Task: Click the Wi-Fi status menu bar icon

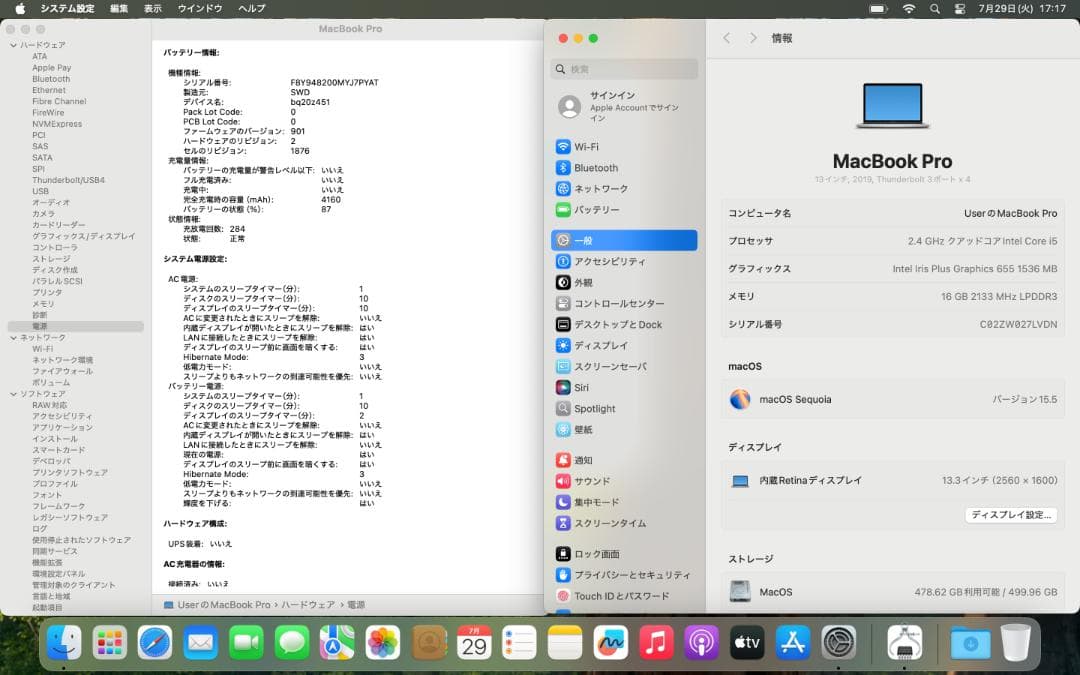Action: [x=909, y=9]
